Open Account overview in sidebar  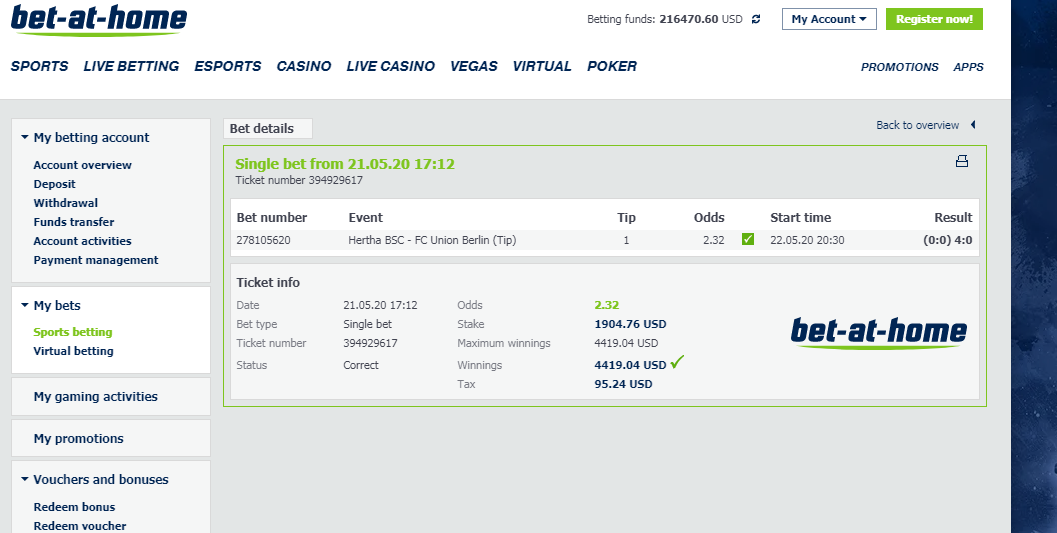click(x=82, y=165)
